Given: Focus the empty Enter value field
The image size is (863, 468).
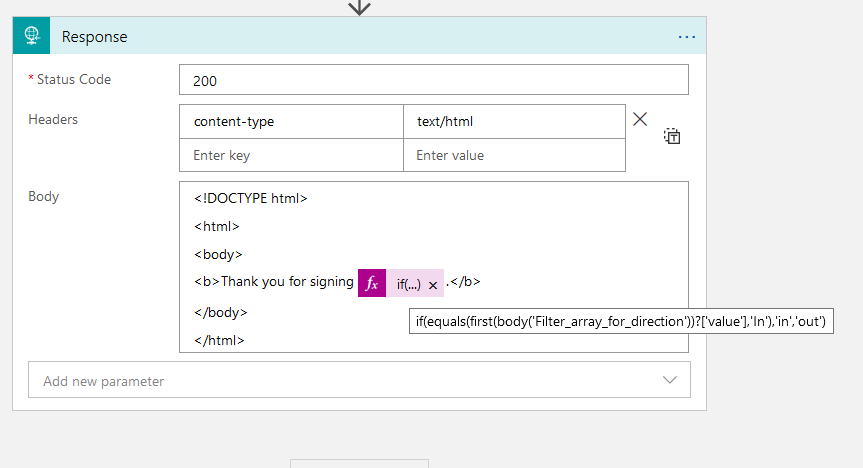Looking at the screenshot, I should coord(514,155).
